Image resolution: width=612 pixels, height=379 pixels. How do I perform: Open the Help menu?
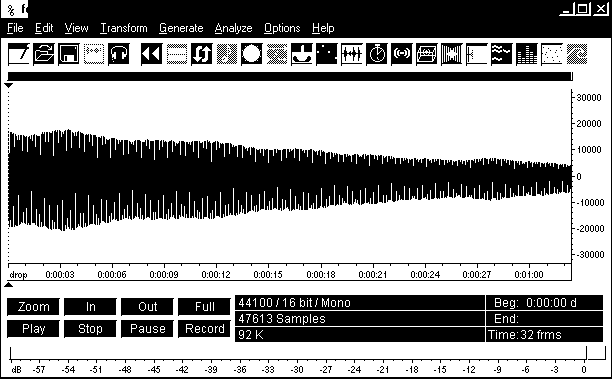[323, 28]
